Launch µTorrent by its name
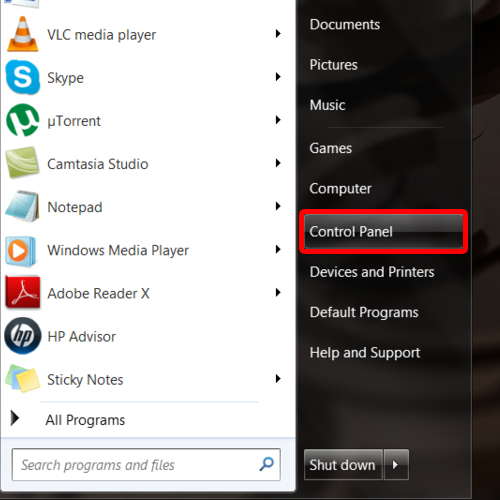Viewport: 500px width, 500px height. click(74, 121)
